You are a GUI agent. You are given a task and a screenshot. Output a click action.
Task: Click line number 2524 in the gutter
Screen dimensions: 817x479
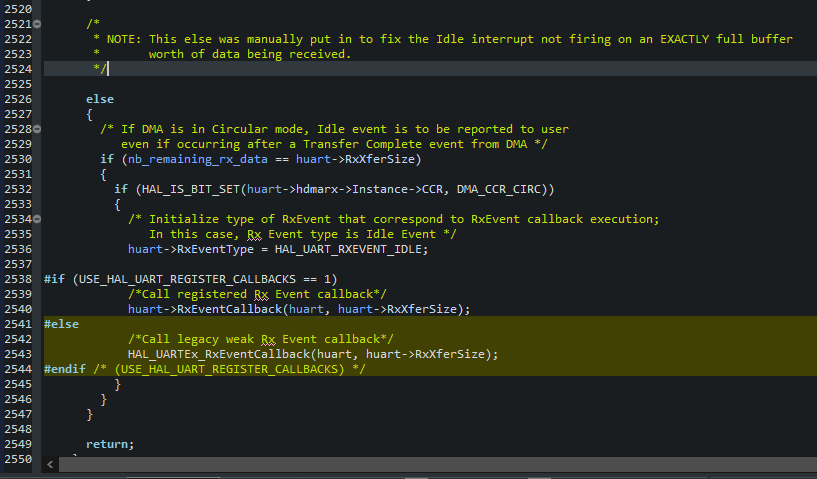coord(18,69)
